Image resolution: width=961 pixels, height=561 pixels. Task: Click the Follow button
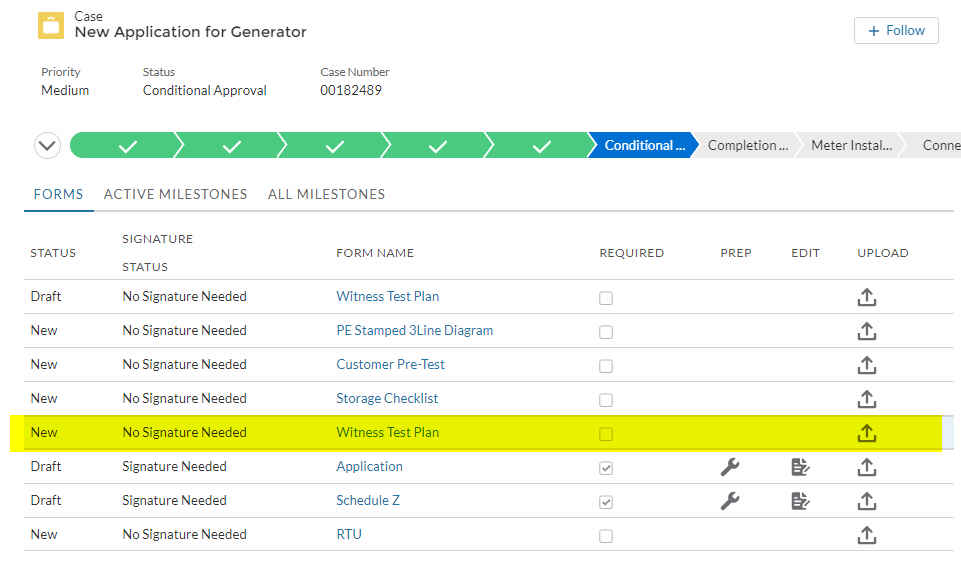tap(896, 31)
